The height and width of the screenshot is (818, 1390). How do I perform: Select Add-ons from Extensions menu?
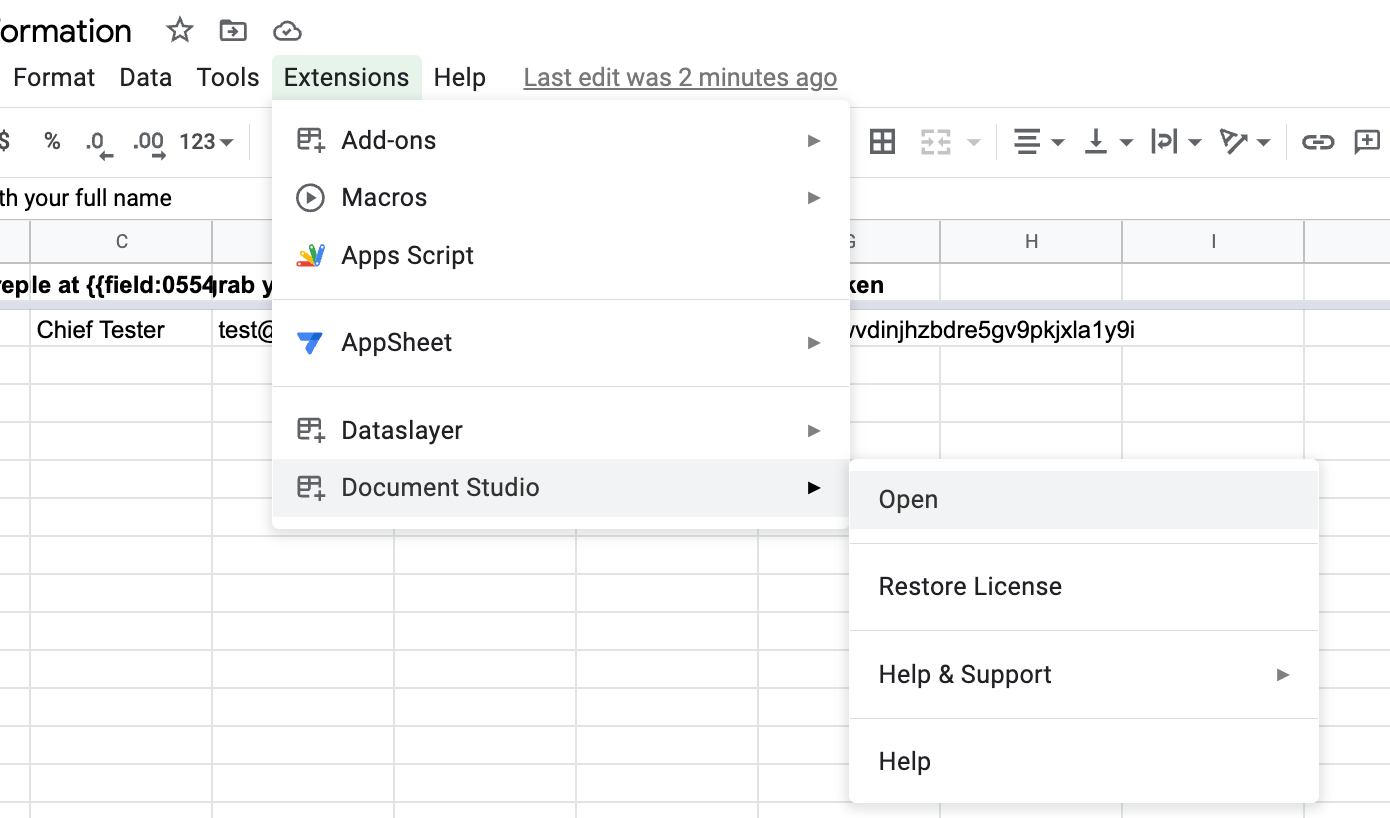pos(561,140)
